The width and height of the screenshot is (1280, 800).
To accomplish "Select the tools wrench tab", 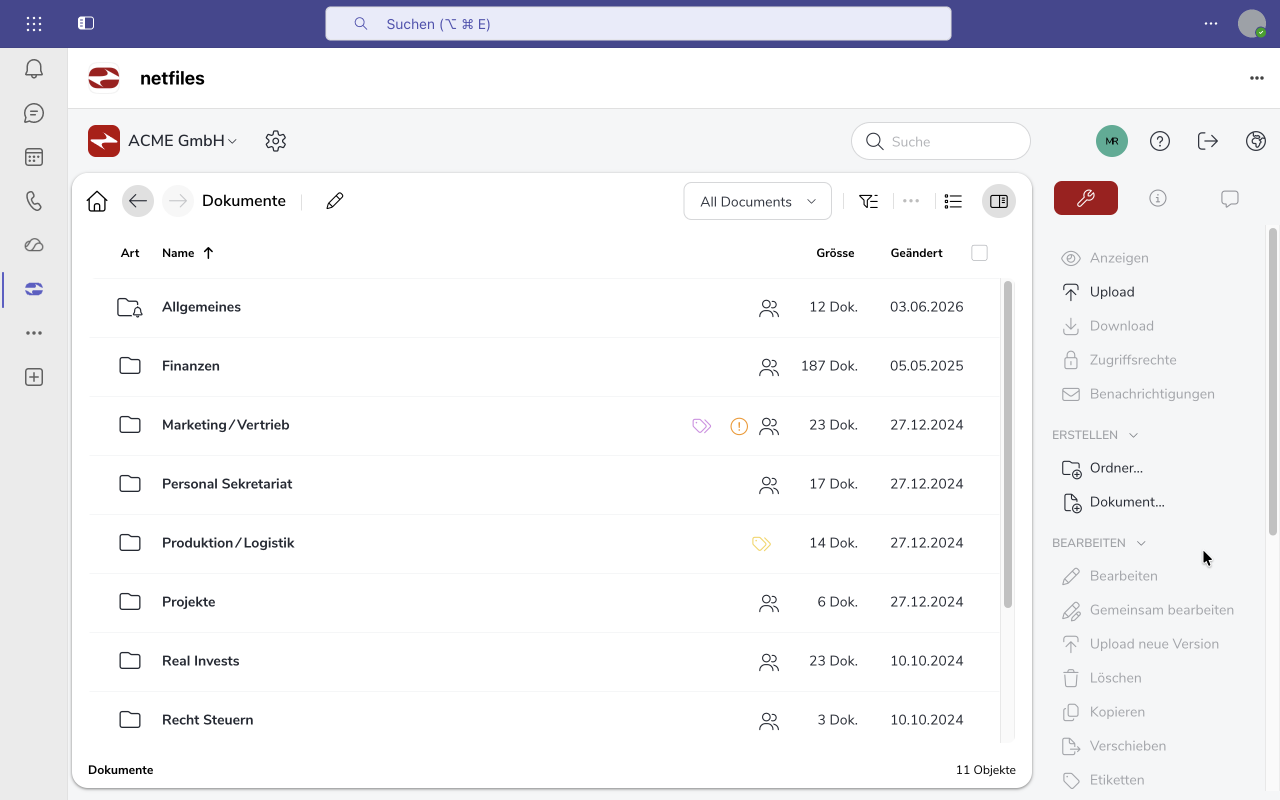I will coord(1086,198).
